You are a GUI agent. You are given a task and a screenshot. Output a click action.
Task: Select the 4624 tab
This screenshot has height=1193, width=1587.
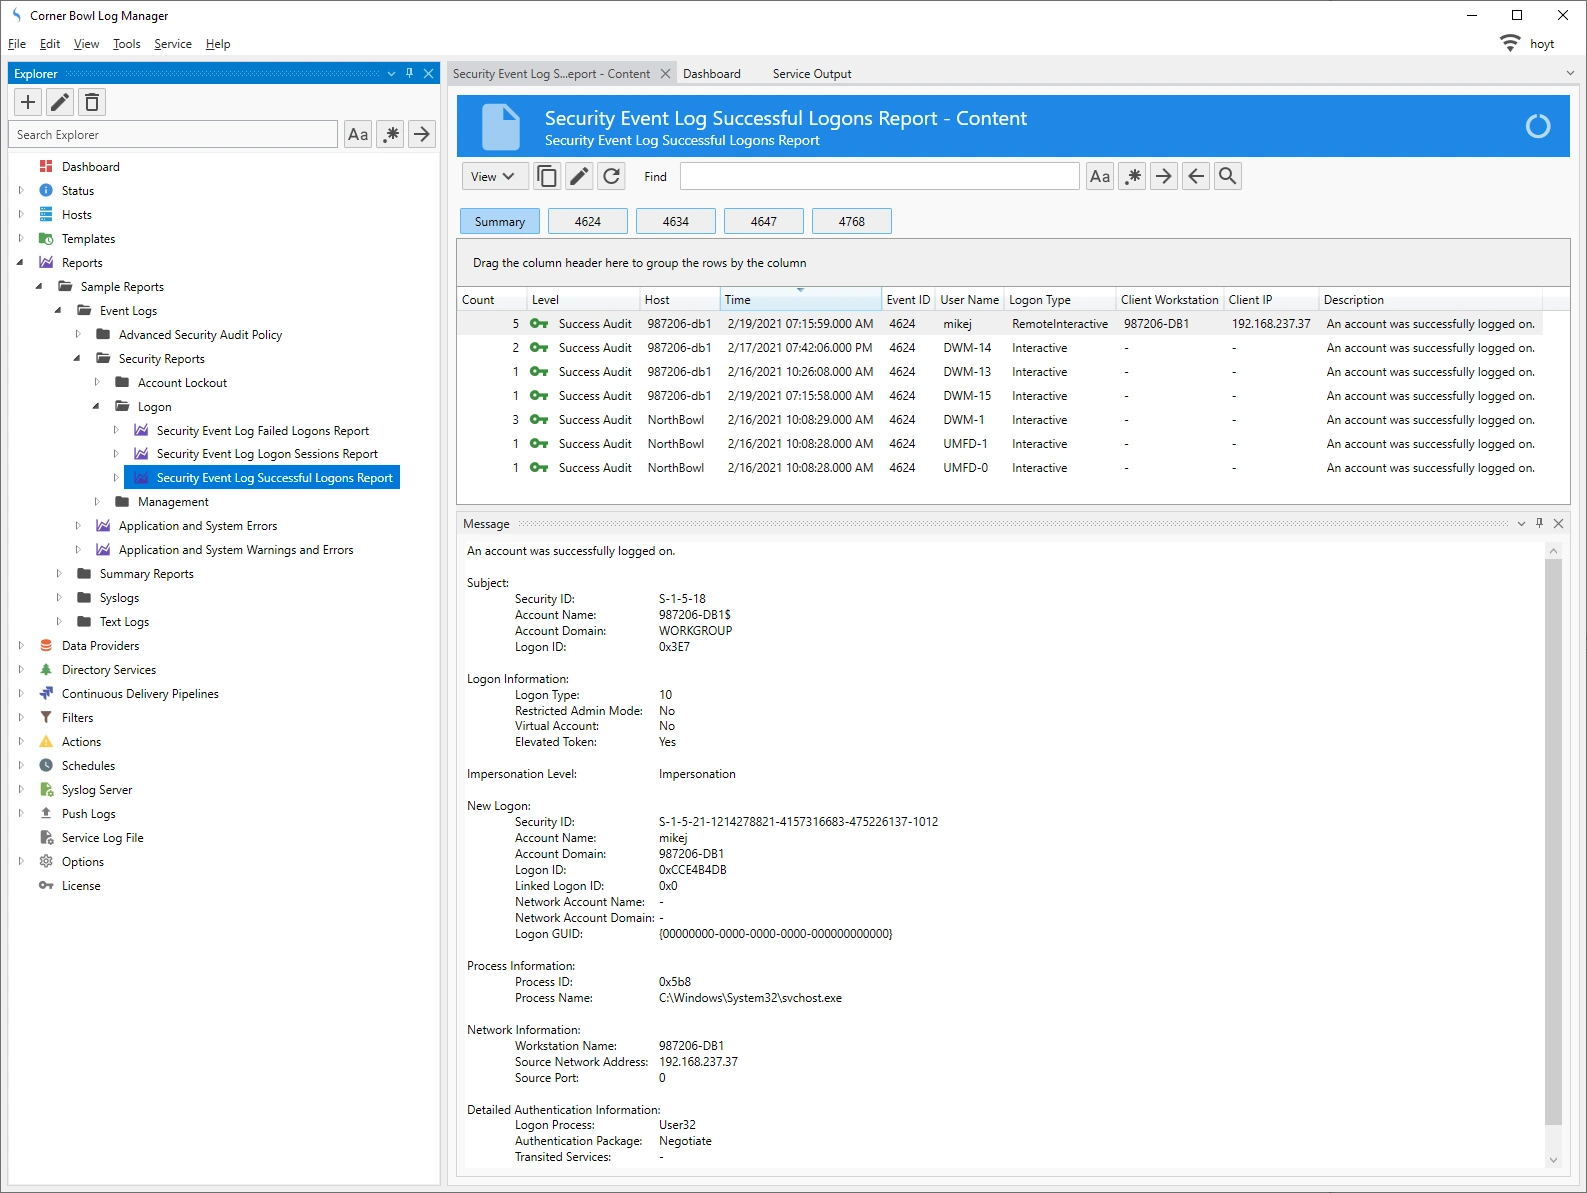tap(588, 221)
